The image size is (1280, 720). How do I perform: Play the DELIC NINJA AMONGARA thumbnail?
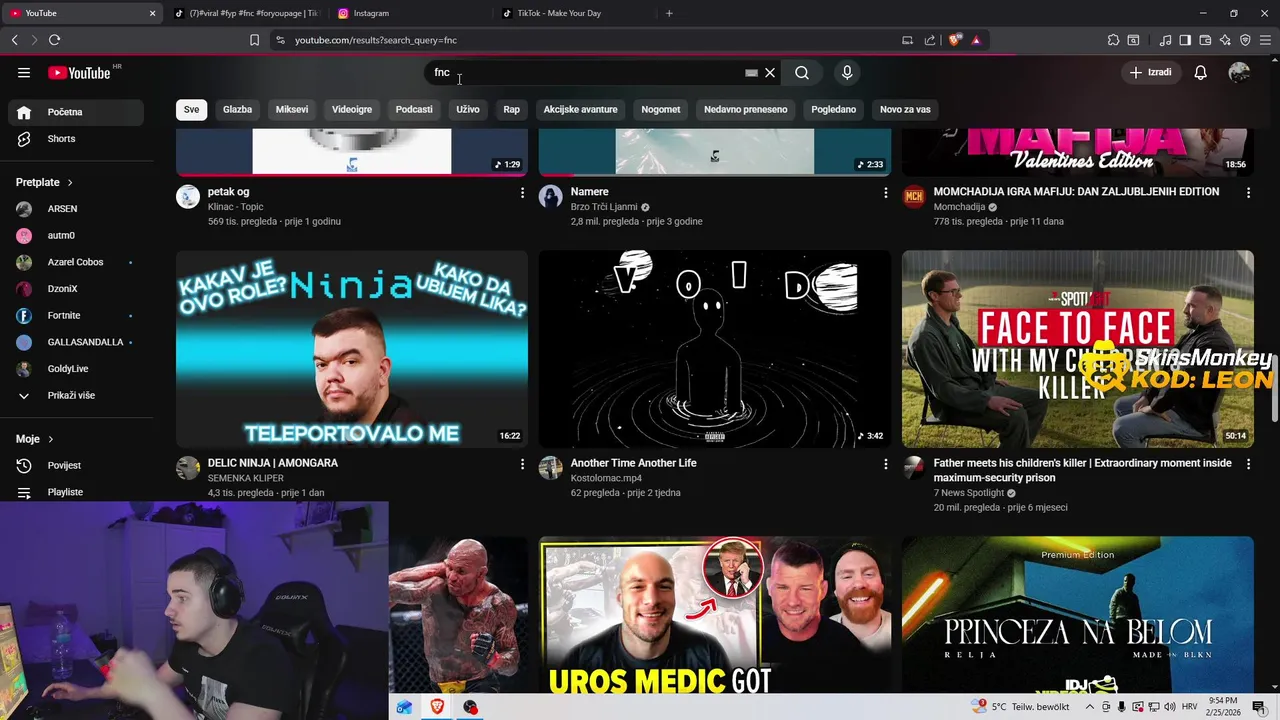coord(352,348)
